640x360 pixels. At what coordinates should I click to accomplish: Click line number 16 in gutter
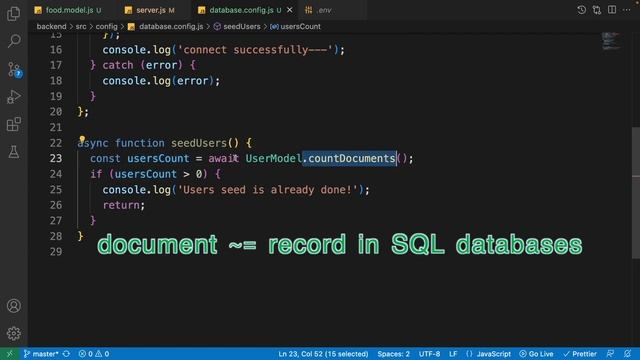tap(56, 50)
